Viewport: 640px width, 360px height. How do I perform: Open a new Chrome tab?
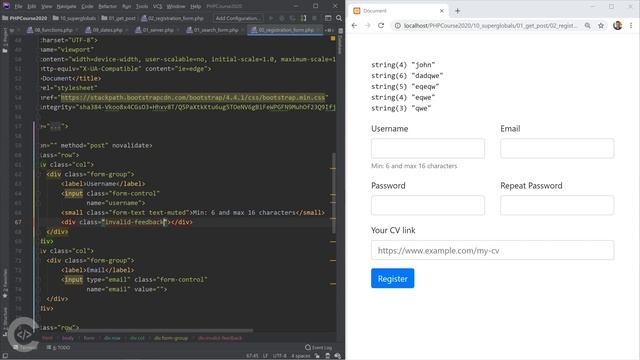458,11
